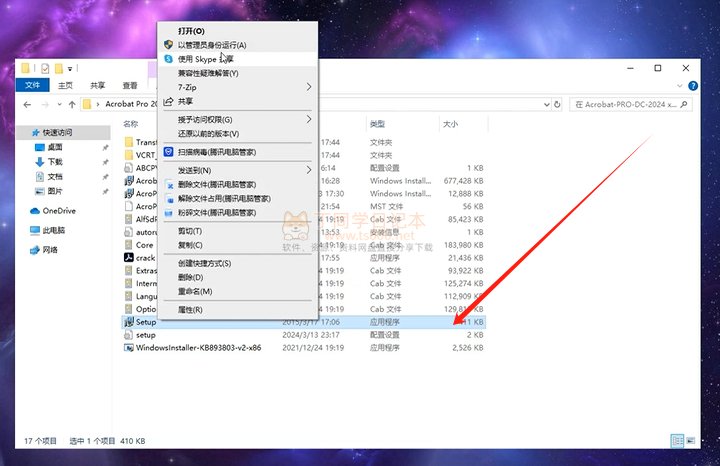Select Copy (复制) in the context menu
Image resolution: width=720 pixels, height=466 pixels.
point(237,245)
